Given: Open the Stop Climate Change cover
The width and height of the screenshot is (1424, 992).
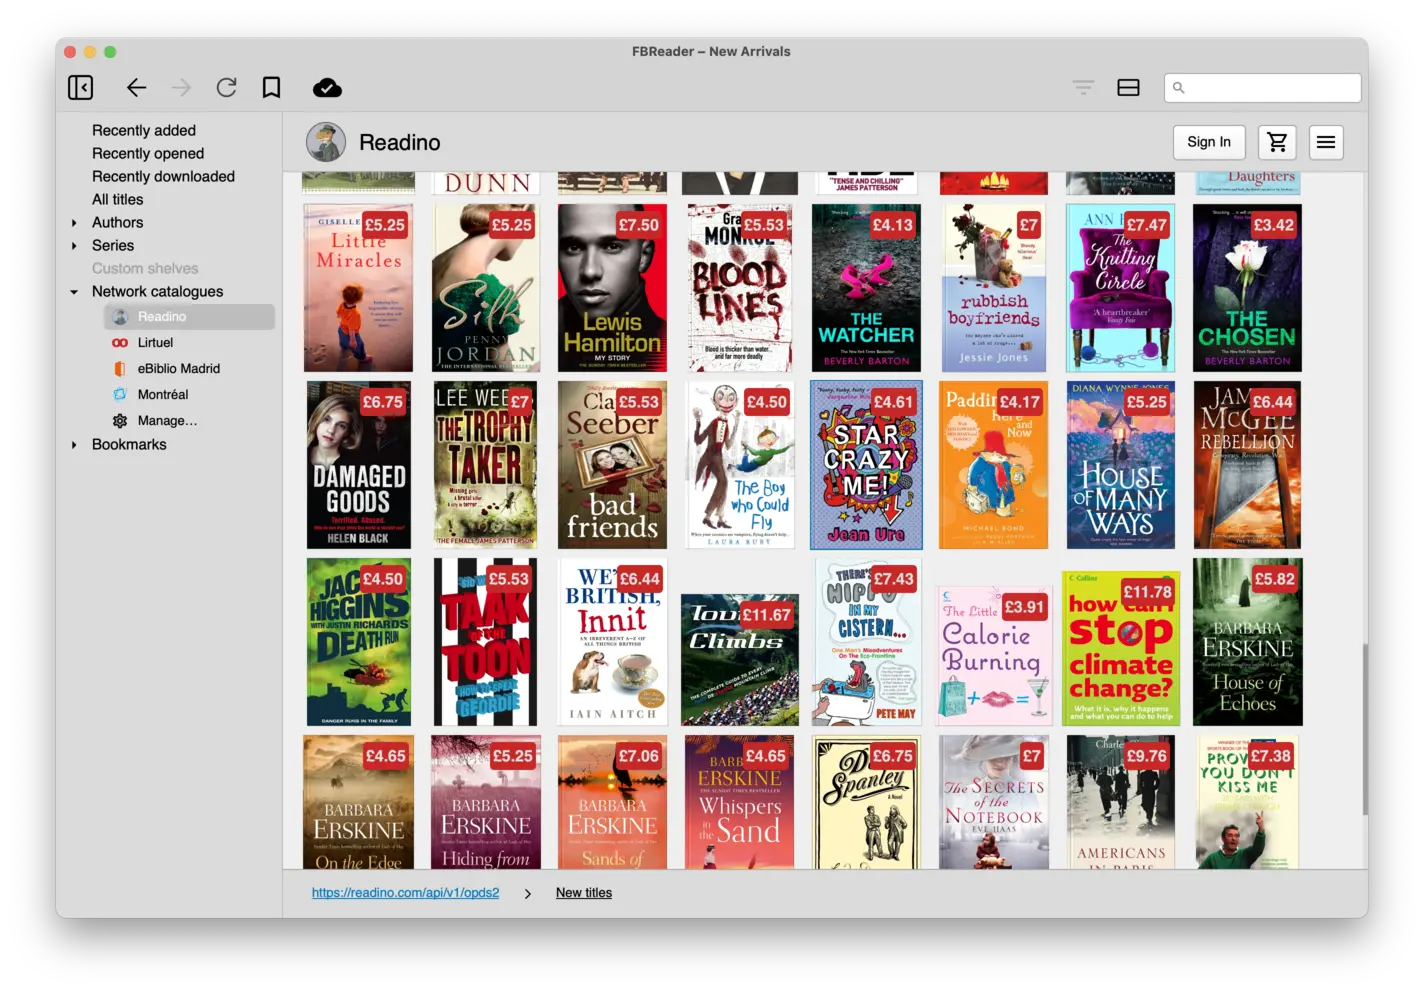Looking at the screenshot, I should (x=1120, y=649).
